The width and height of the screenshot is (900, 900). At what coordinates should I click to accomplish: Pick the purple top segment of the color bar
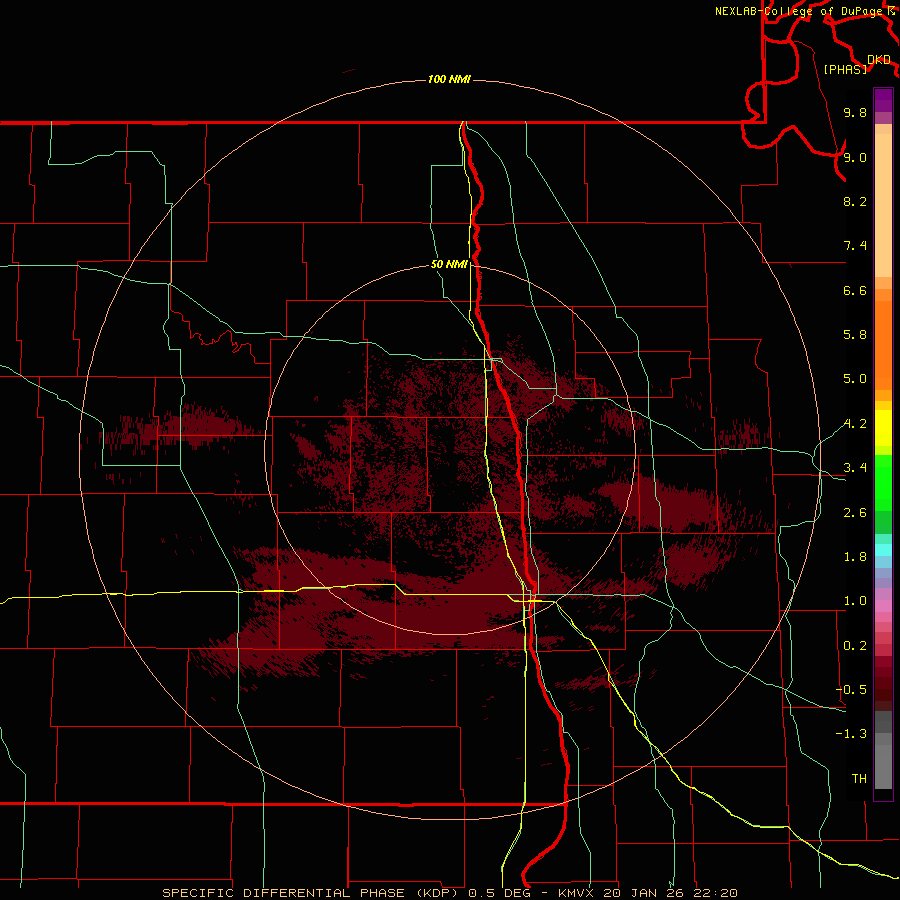click(883, 100)
